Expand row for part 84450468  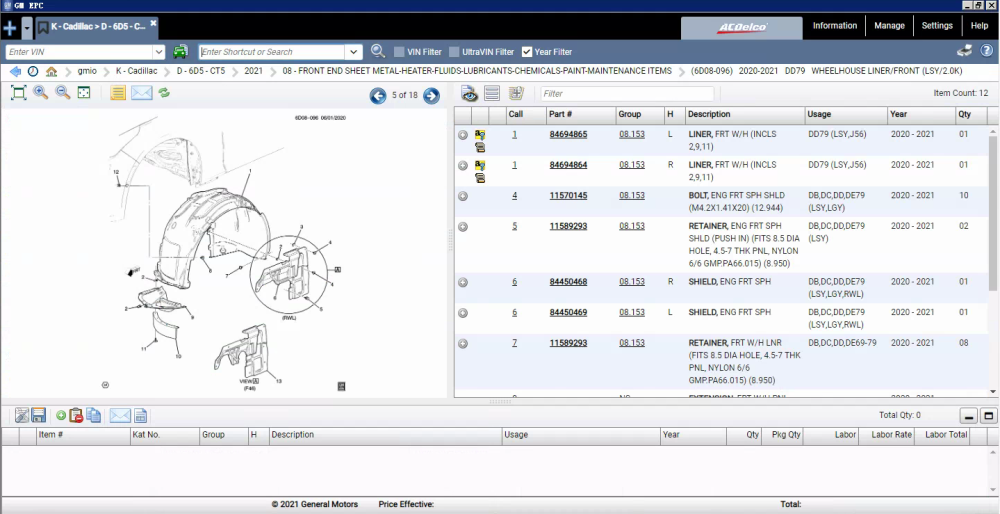pos(463,283)
